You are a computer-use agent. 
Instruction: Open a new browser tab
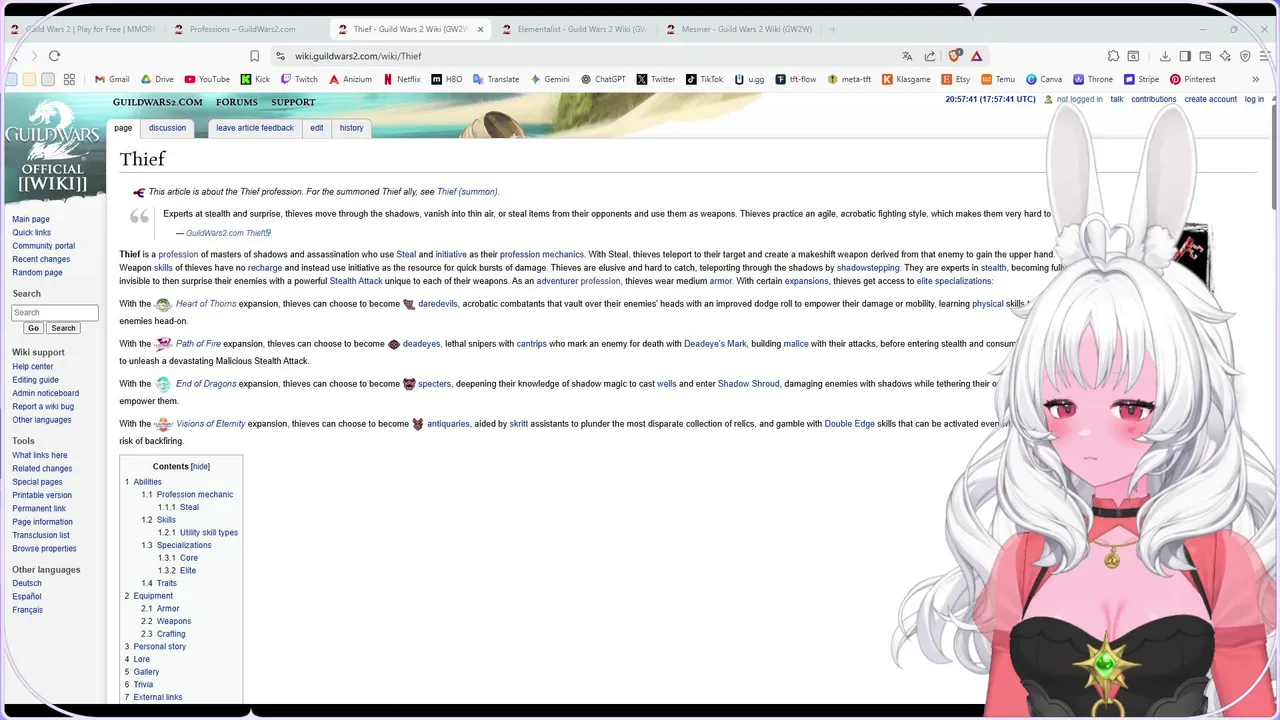pos(833,29)
